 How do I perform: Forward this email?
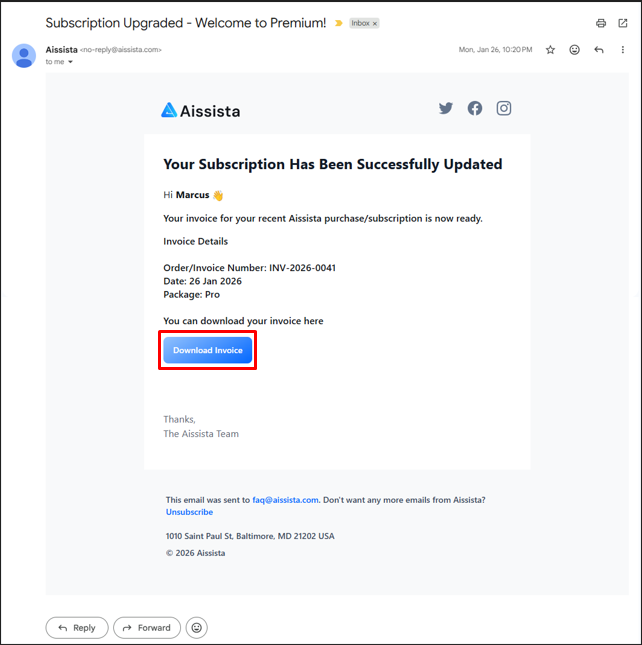(x=146, y=628)
